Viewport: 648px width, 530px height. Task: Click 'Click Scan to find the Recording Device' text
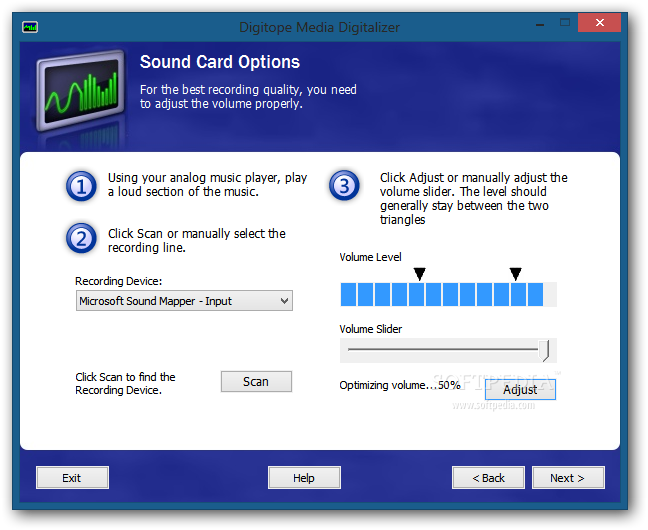pos(125,384)
